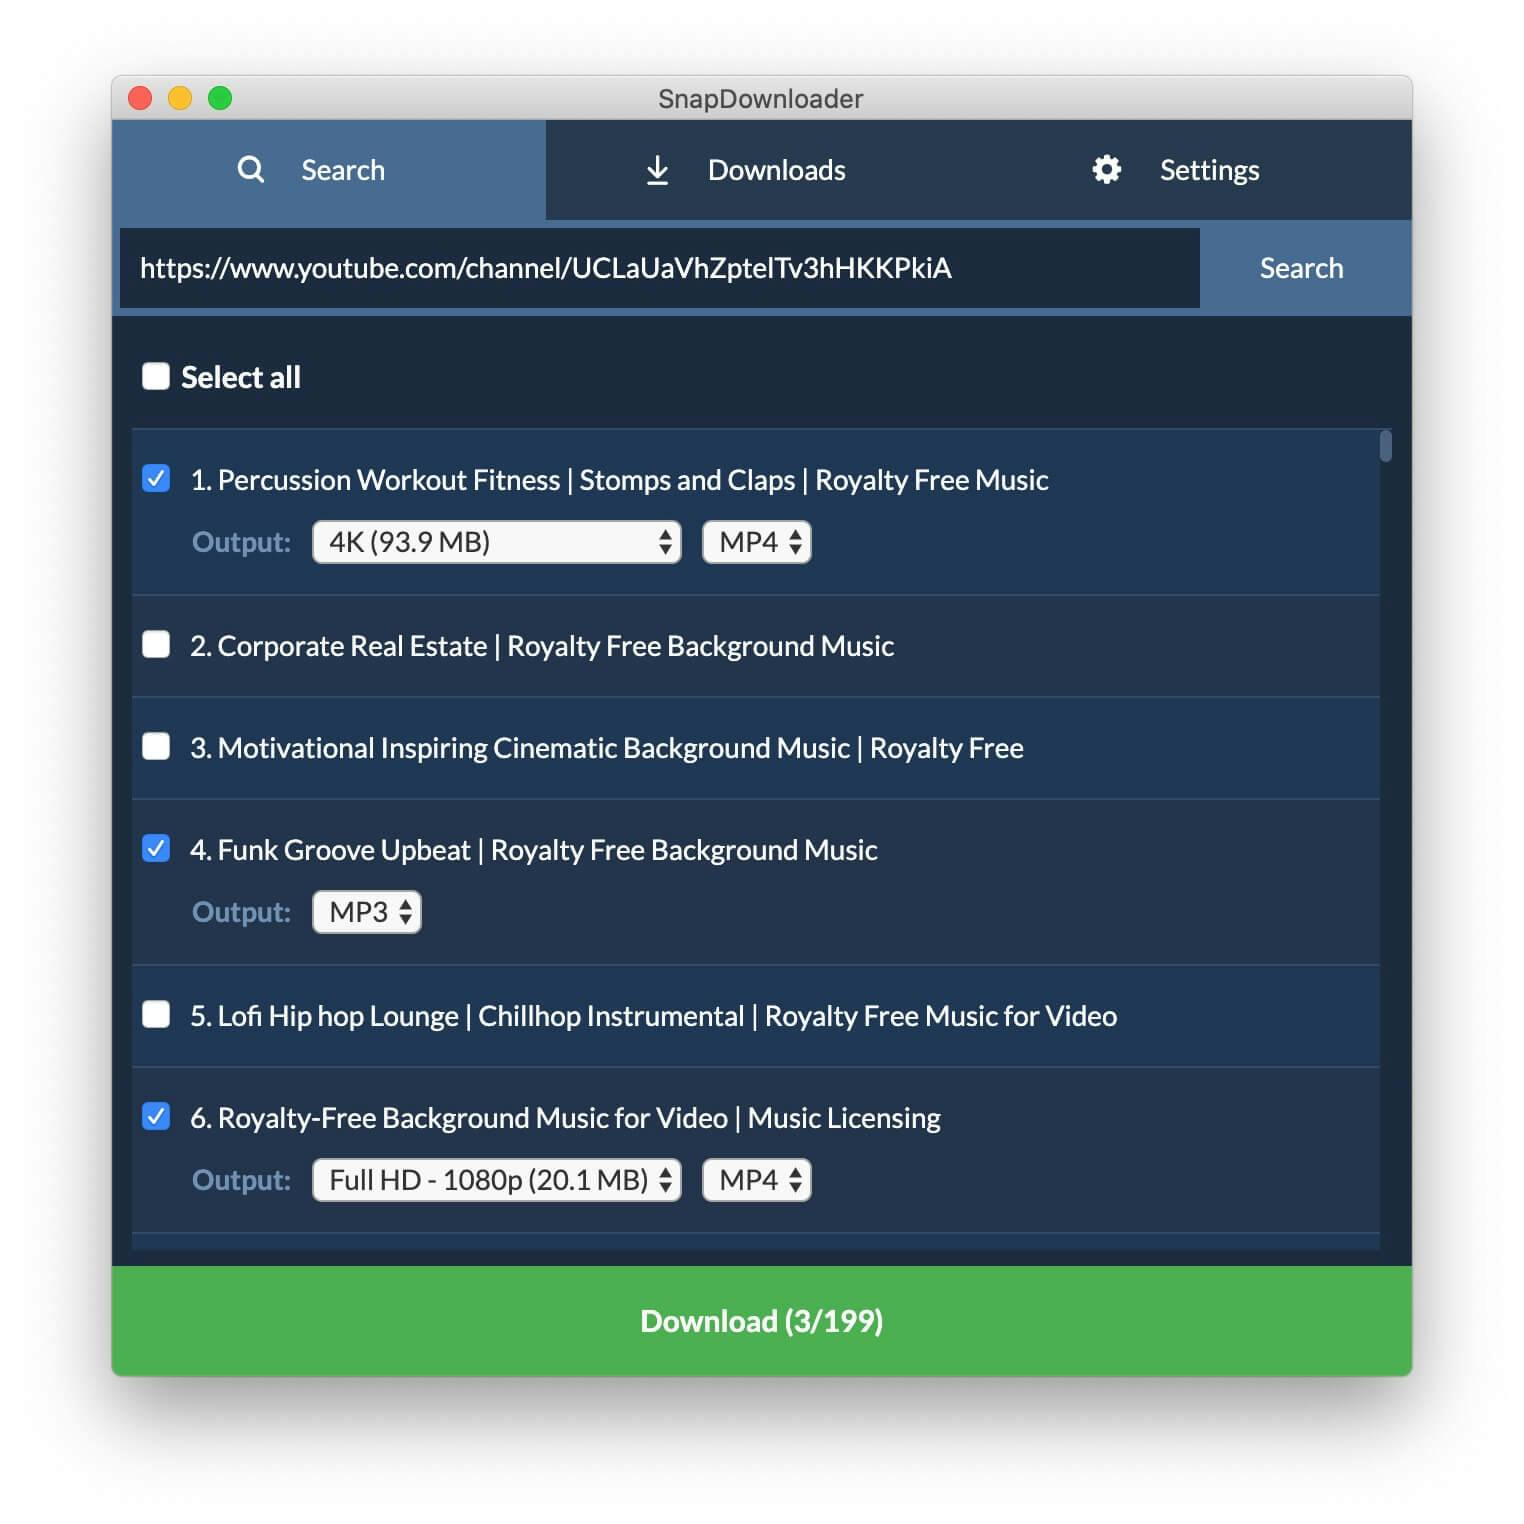
Task: Maximize the window with the green button
Action: pyautogui.click(x=220, y=98)
